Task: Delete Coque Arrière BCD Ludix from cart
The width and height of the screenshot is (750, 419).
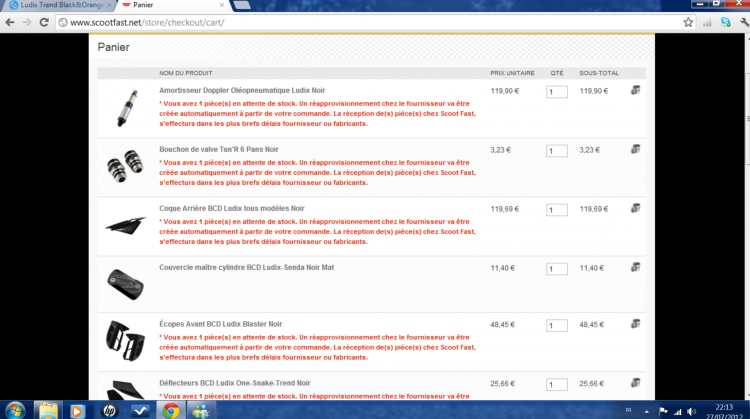Action: coord(635,208)
